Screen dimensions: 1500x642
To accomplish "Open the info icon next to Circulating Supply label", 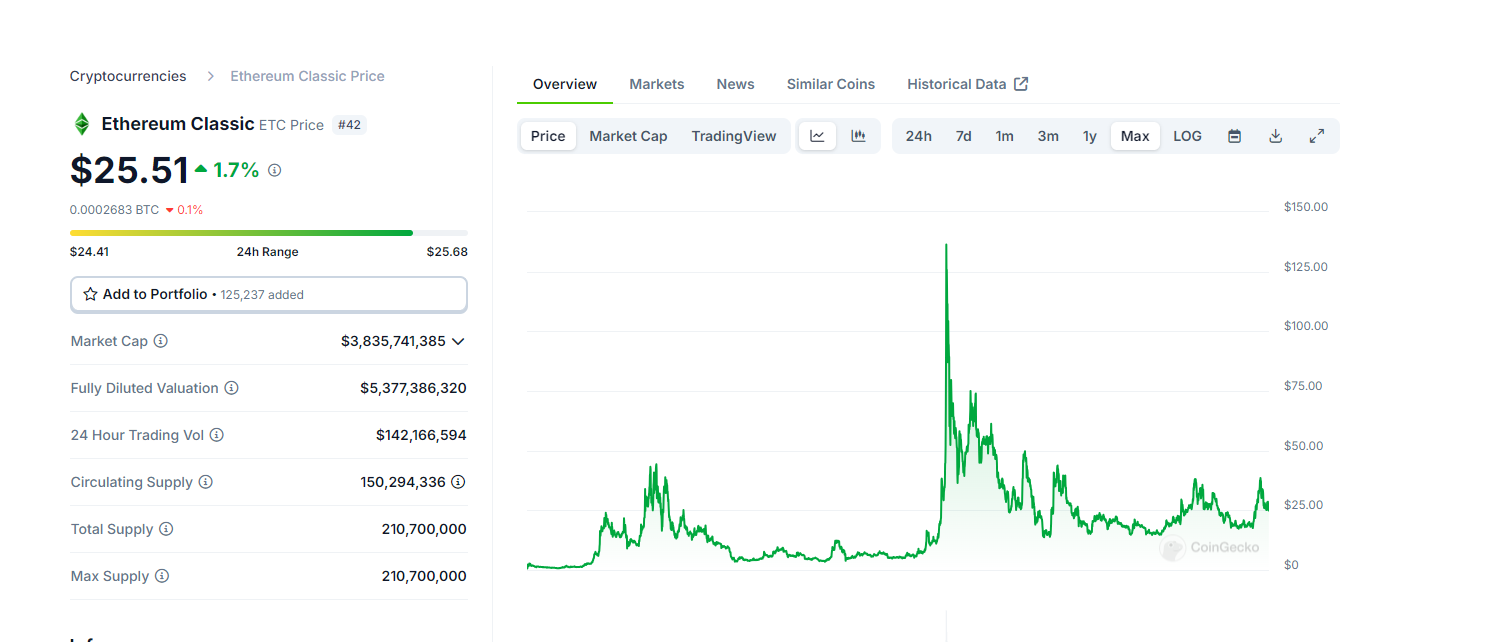I will (206, 482).
